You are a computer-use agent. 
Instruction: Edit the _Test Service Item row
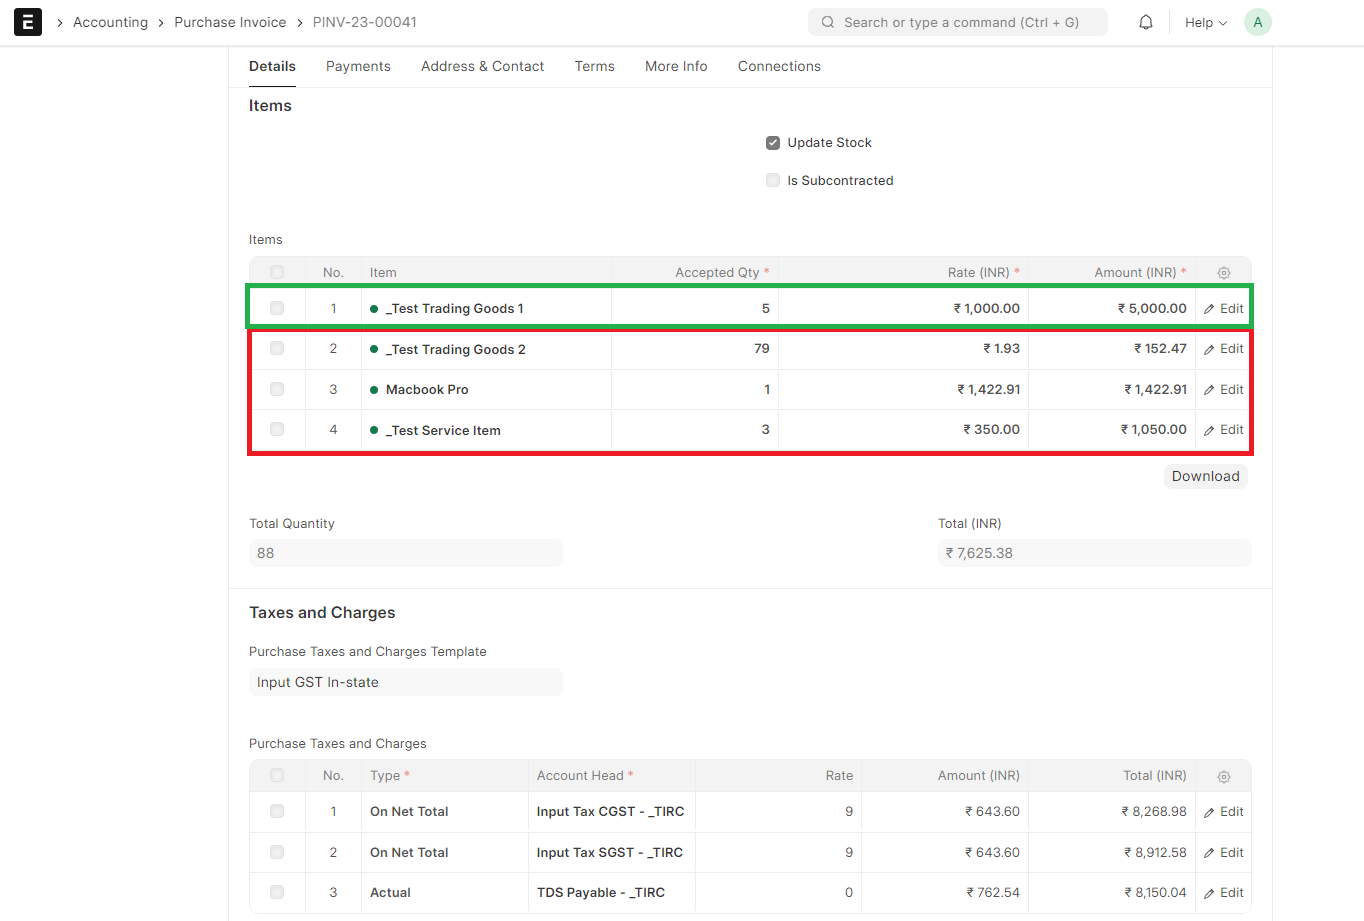point(1223,430)
